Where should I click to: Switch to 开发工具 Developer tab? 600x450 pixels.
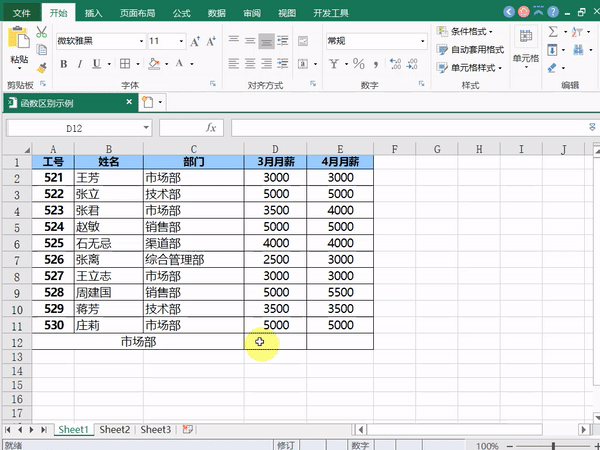point(331,13)
